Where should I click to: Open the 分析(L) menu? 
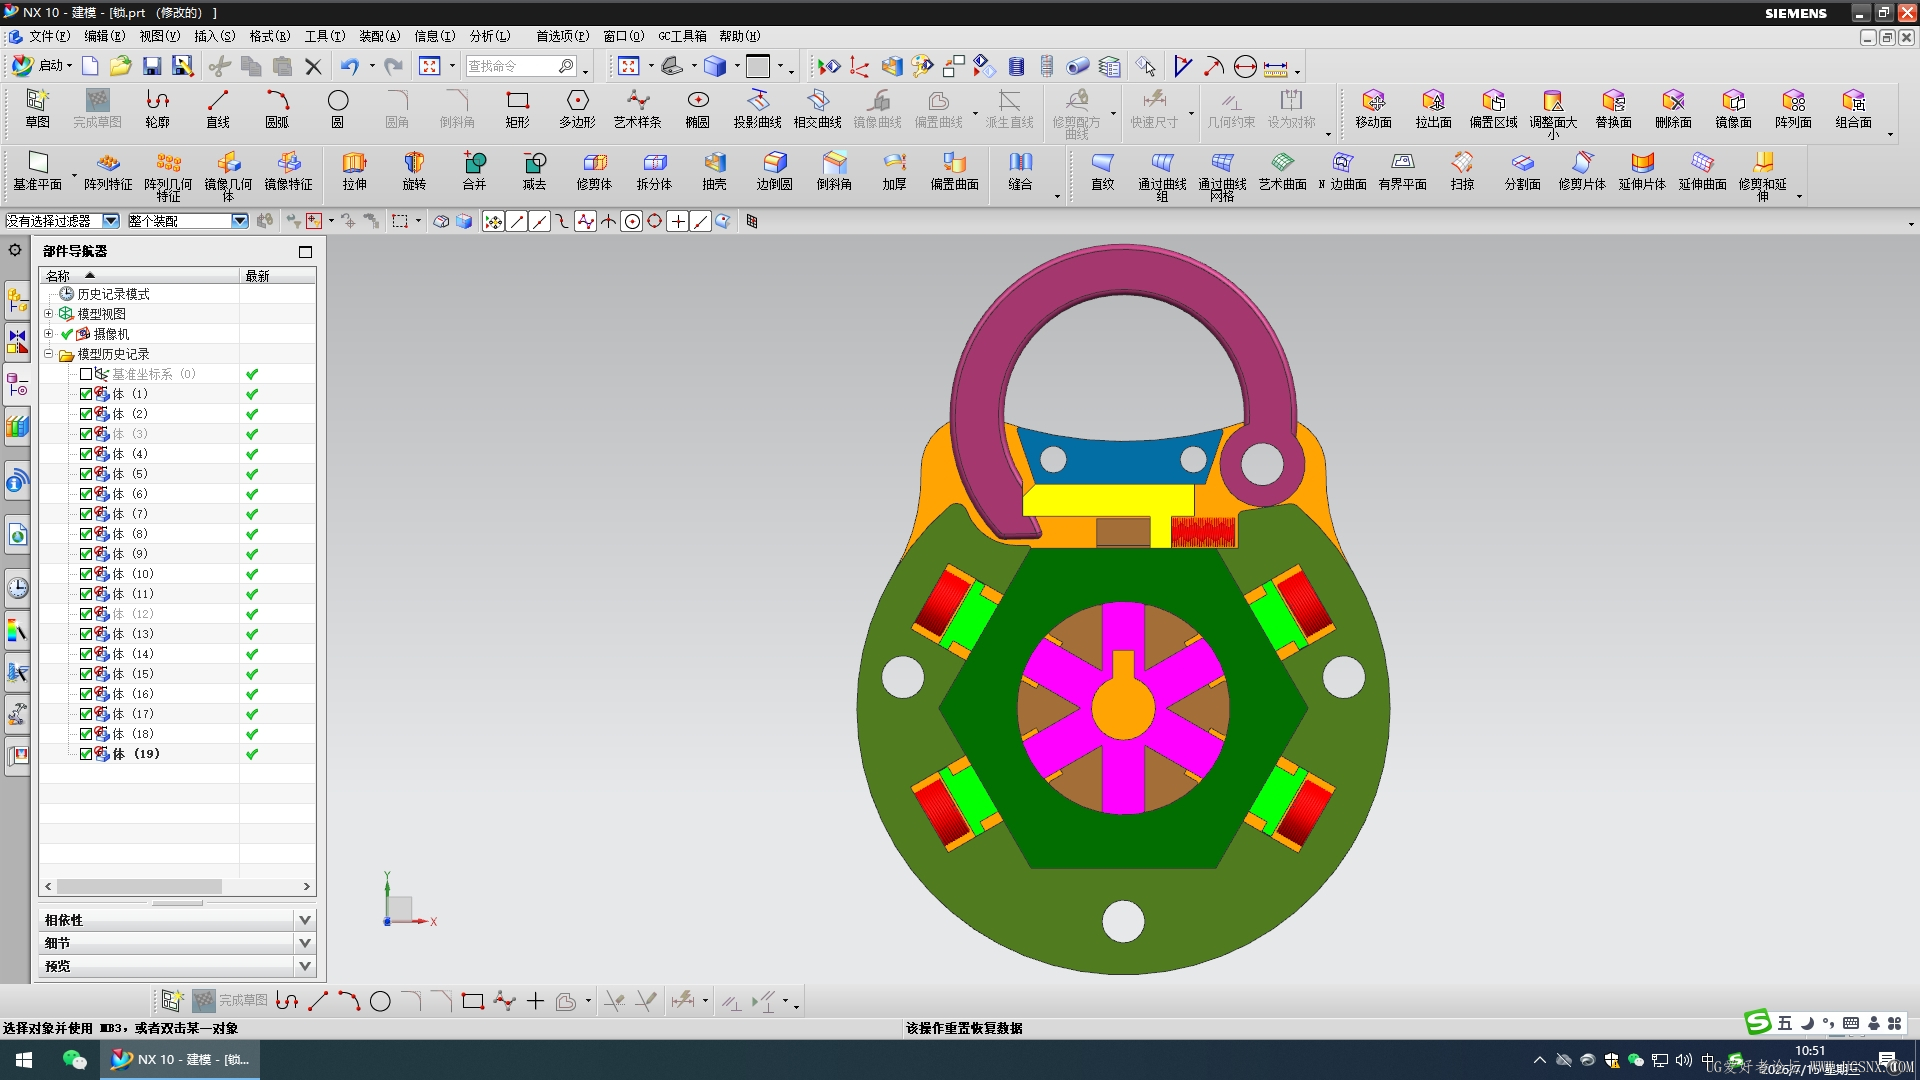pyautogui.click(x=490, y=36)
